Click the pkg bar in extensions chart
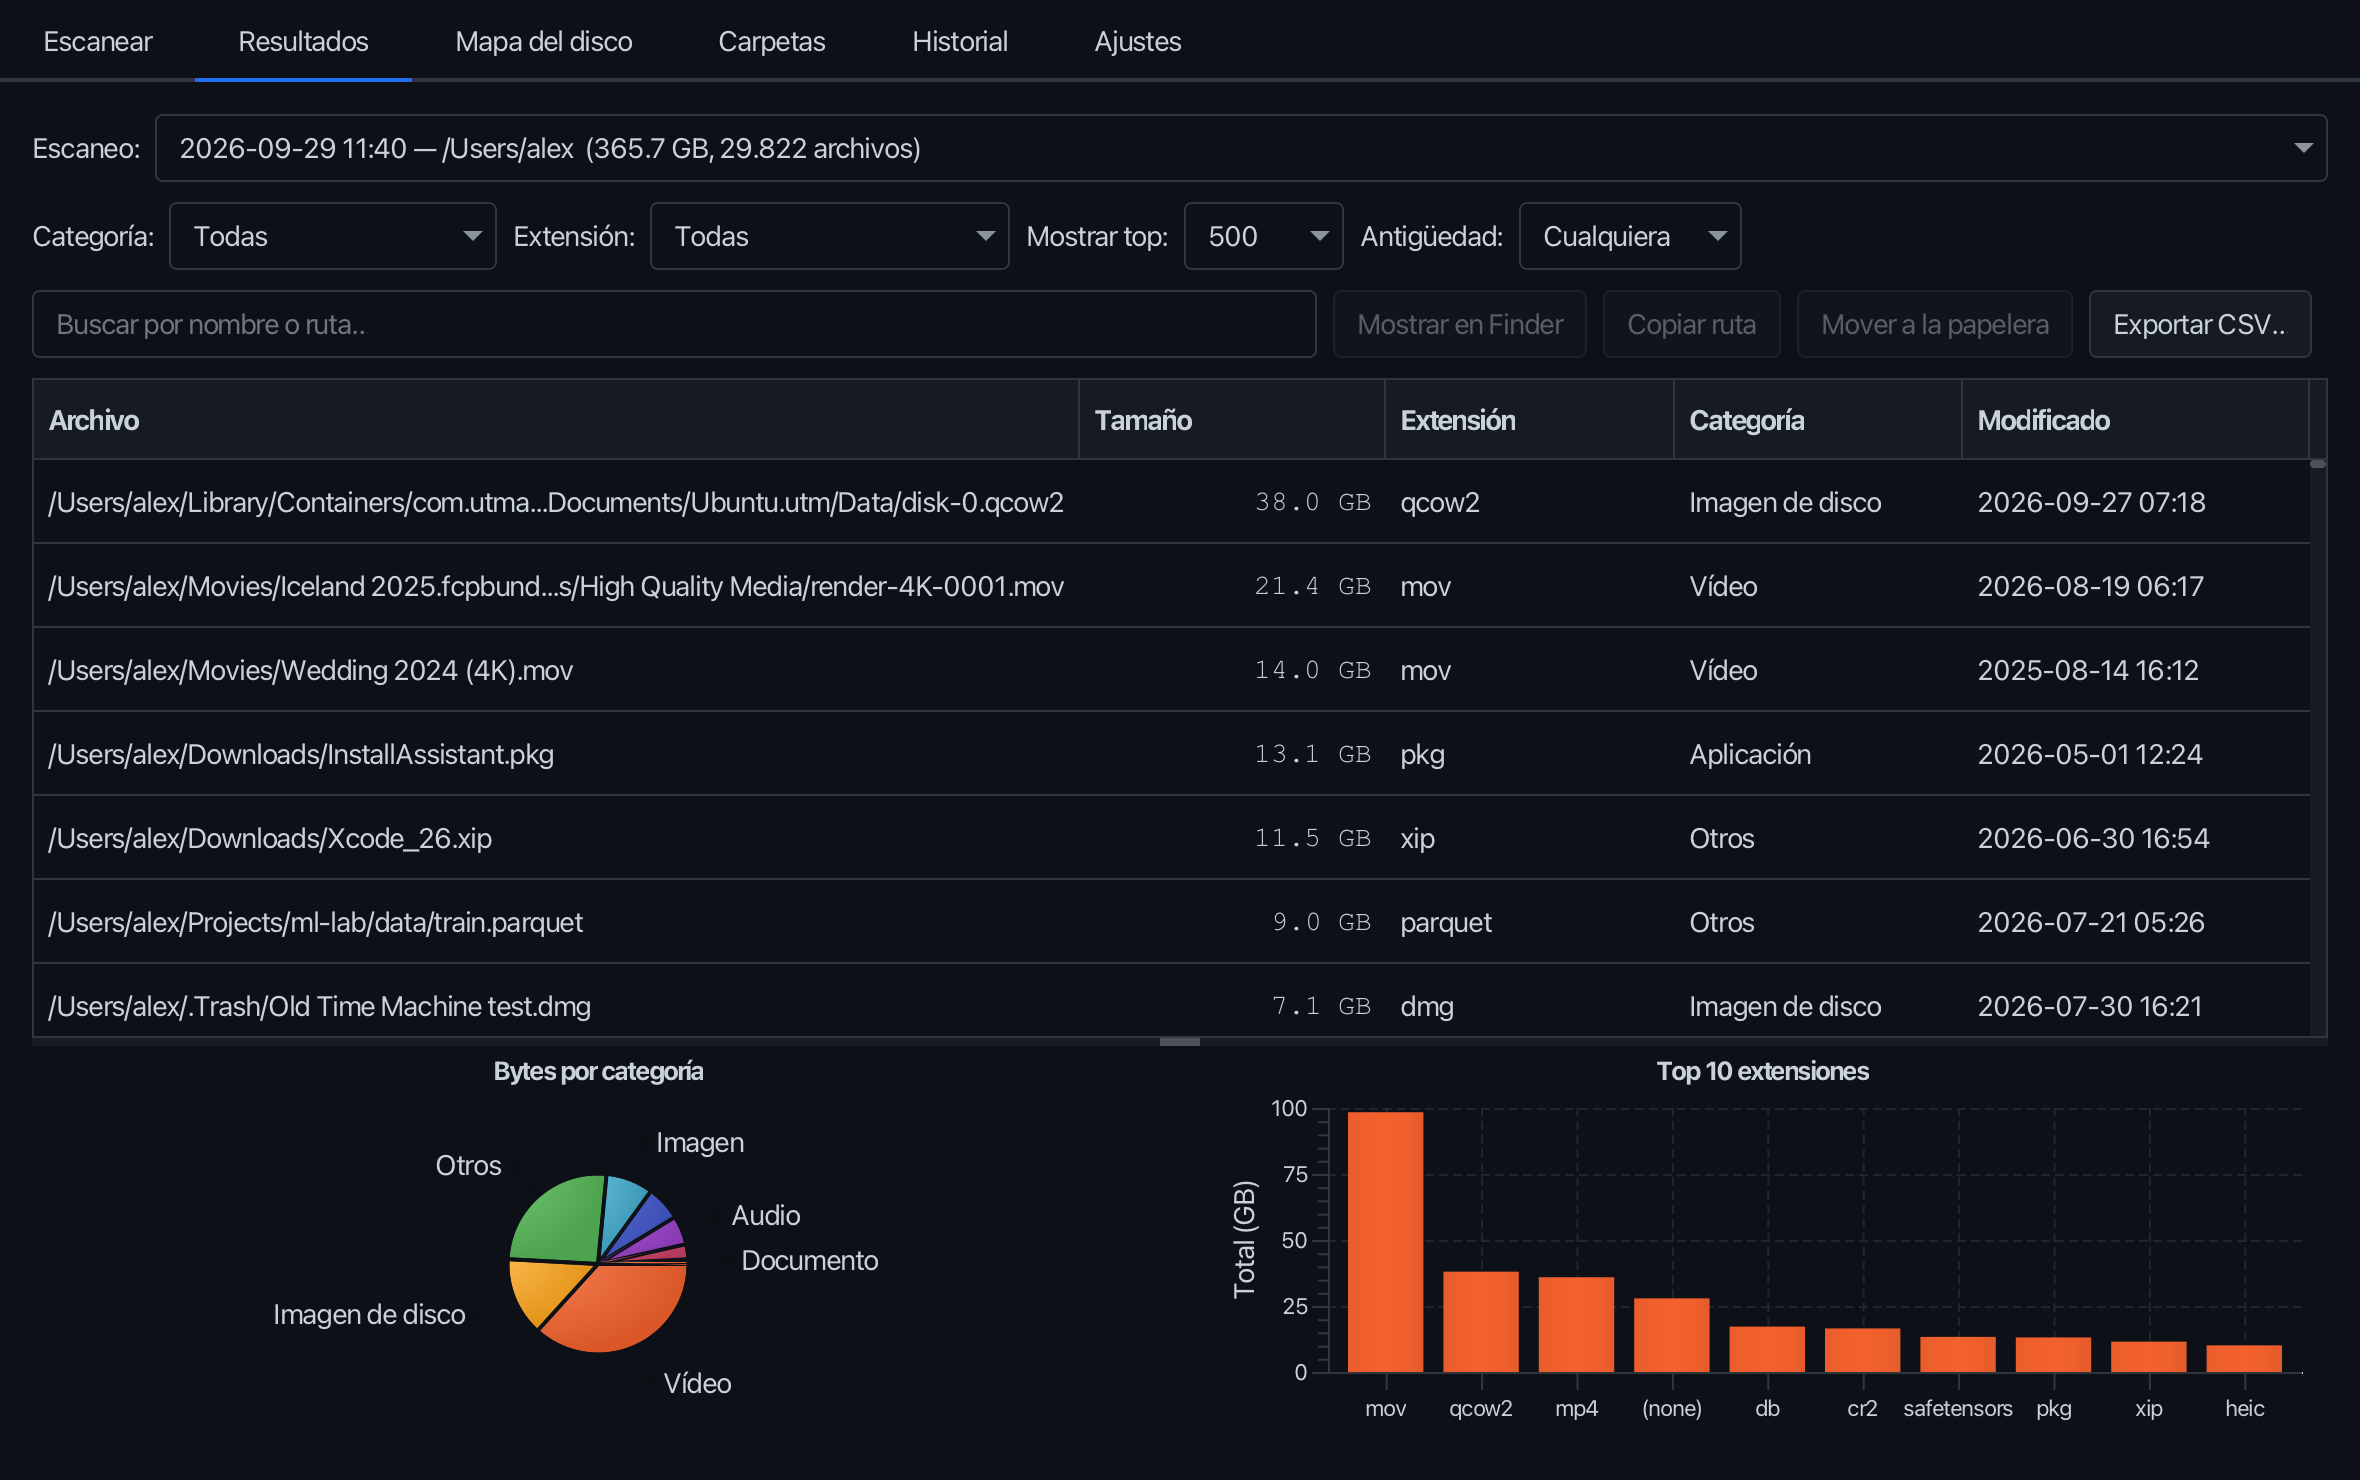The height and width of the screenshot is (1480, 2360). click(2053, 1354)
